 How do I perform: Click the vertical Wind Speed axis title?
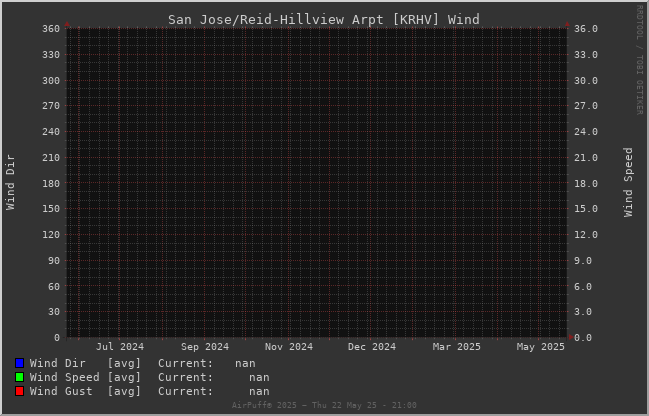(x=628, y=183)
